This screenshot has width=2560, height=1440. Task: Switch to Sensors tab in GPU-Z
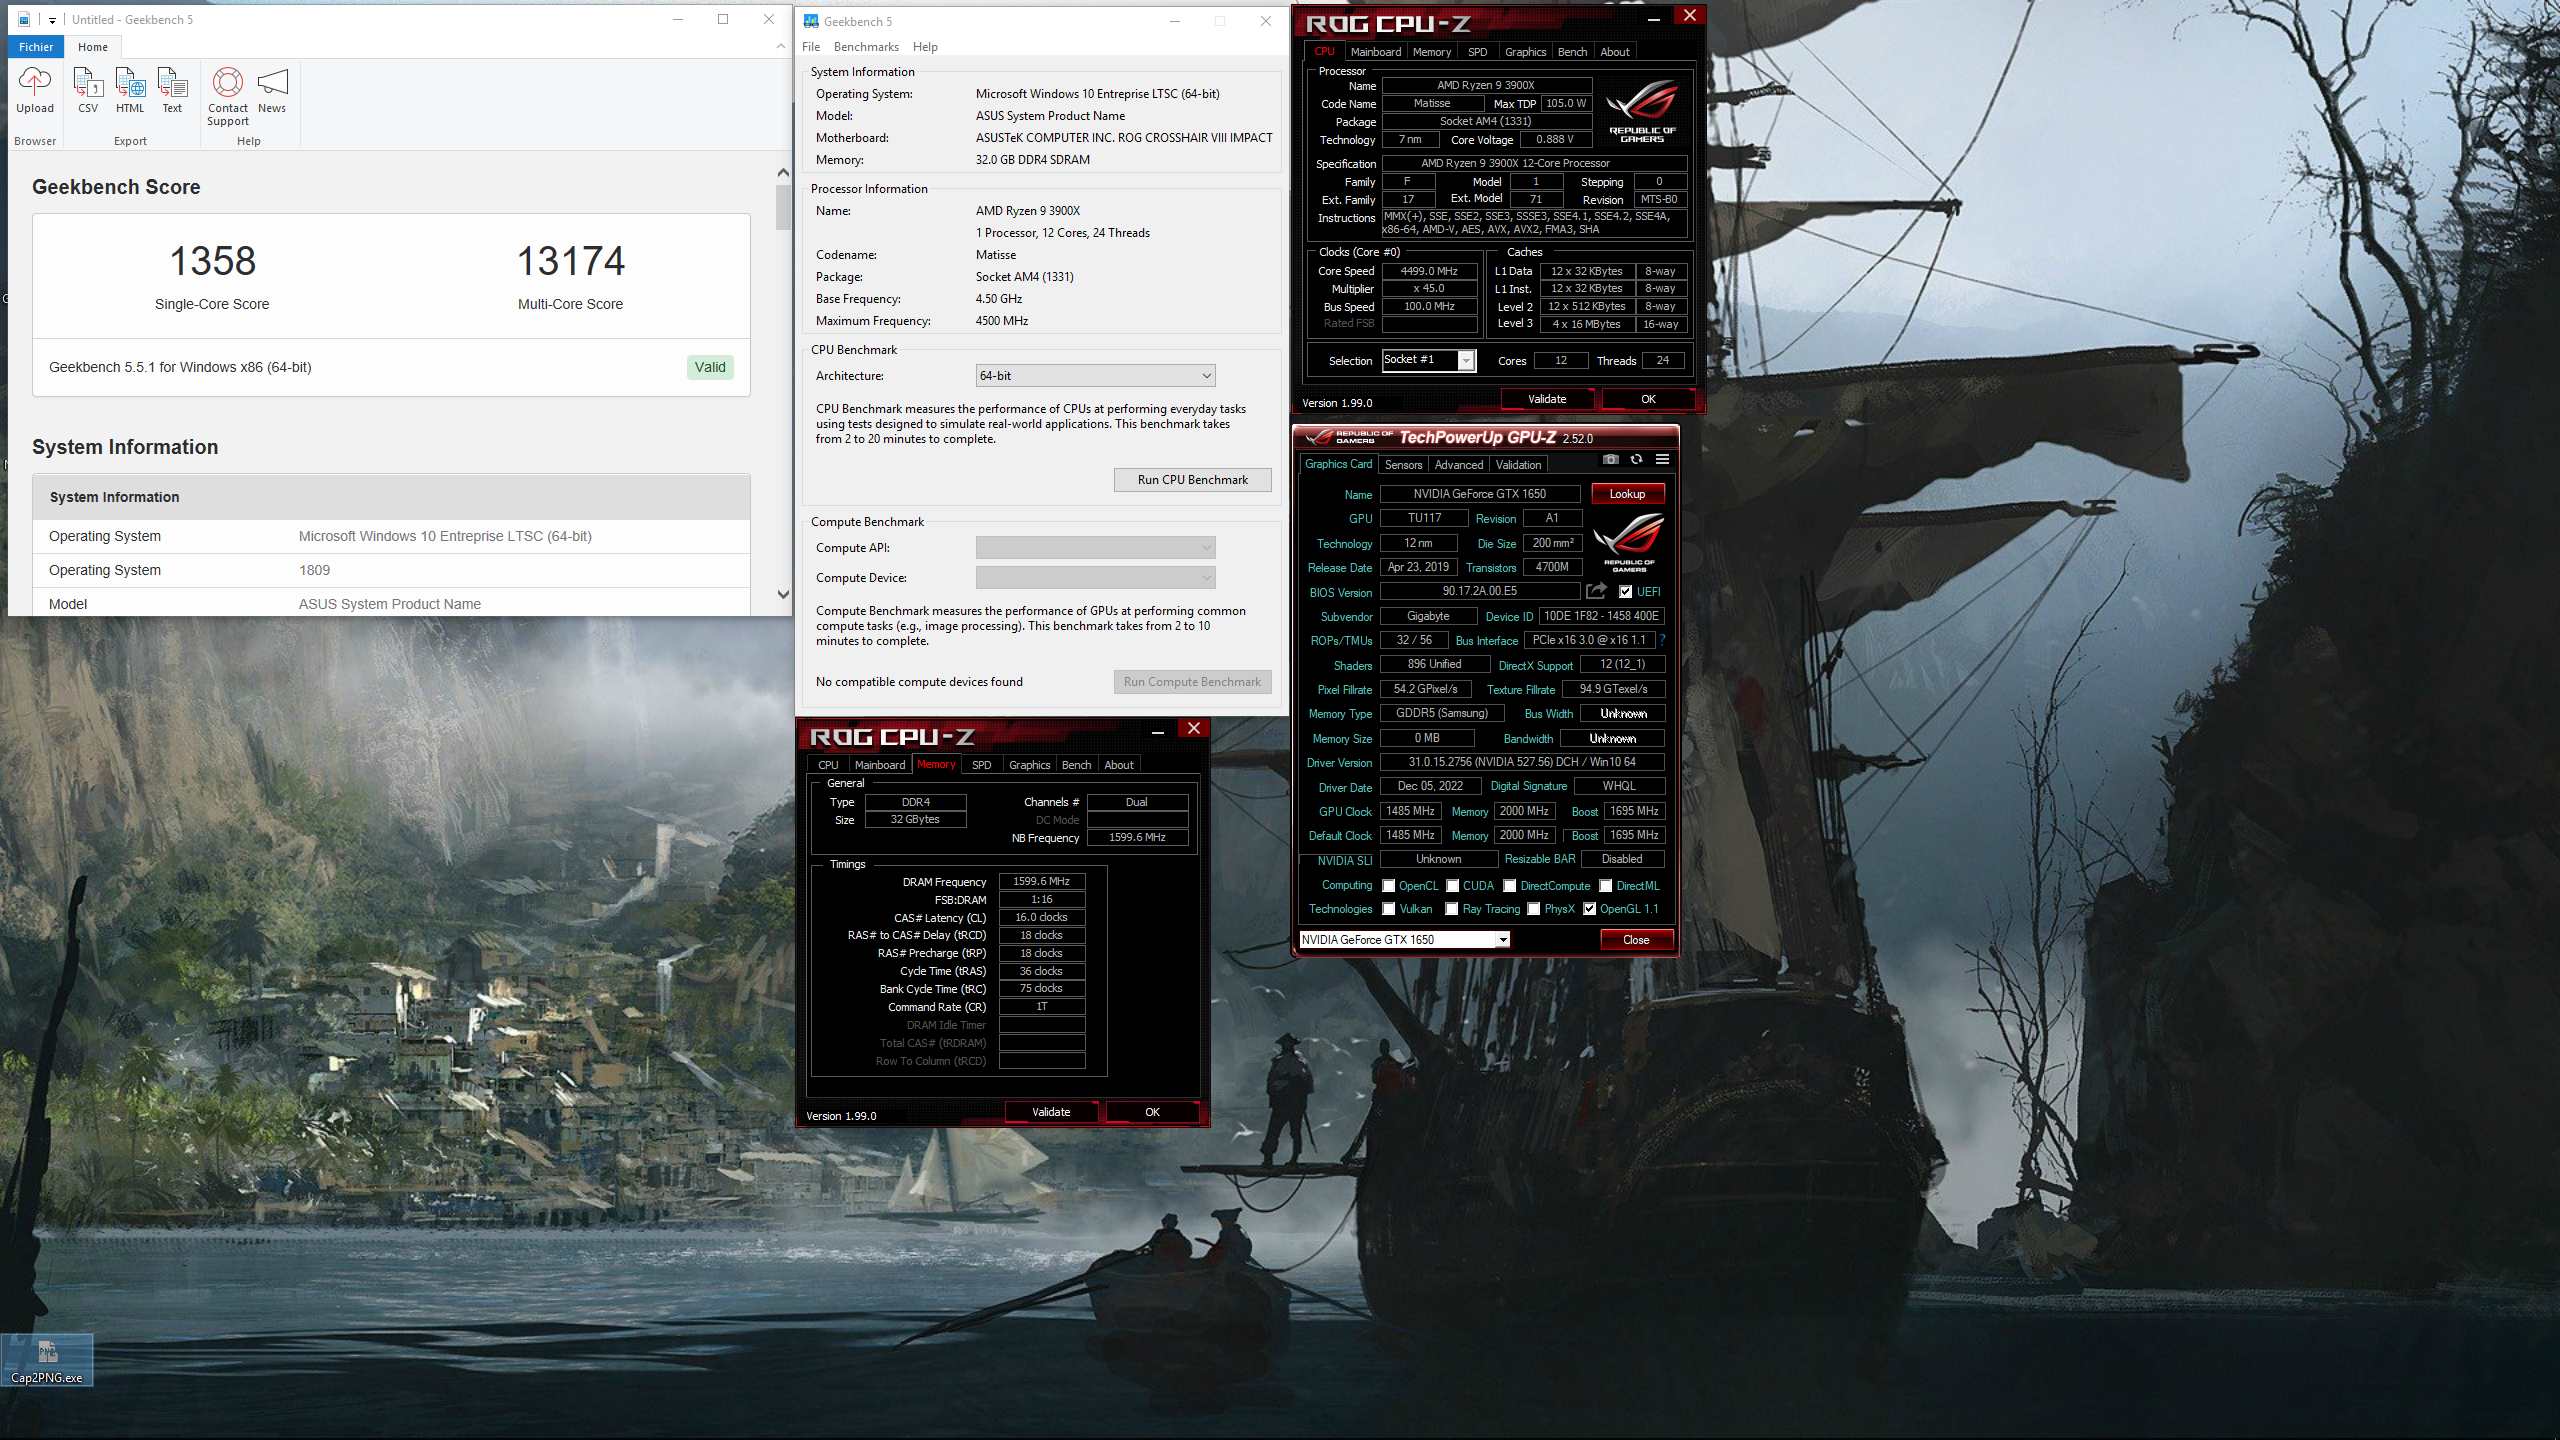pos(1403,465)
